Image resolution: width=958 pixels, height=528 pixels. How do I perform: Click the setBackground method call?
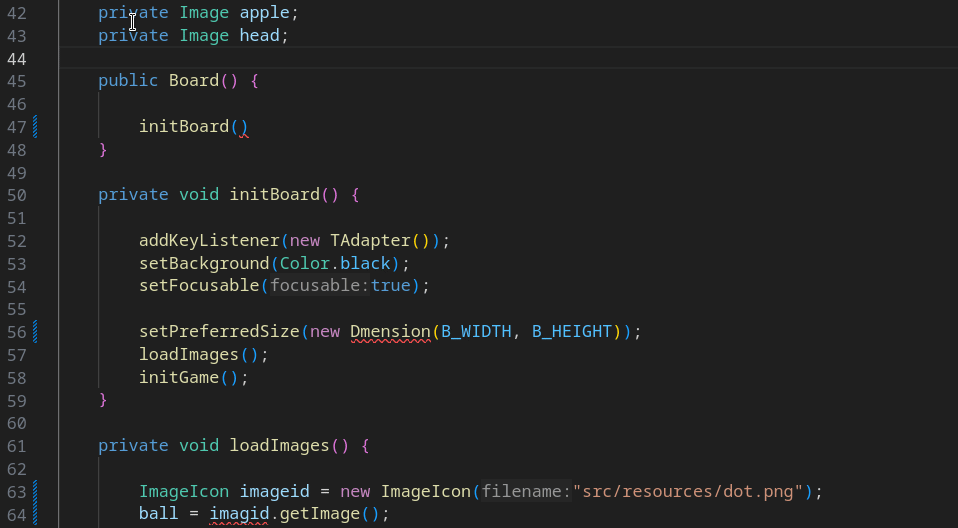[204, 263]
